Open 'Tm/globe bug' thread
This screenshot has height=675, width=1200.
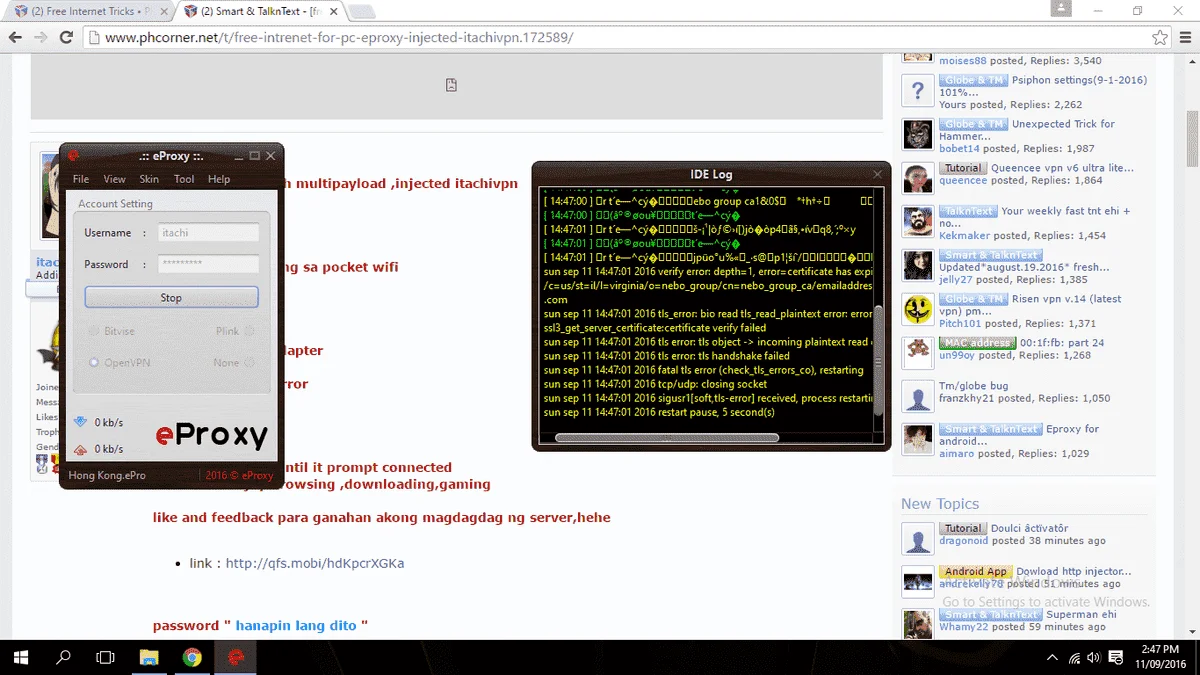coord(973,386)
